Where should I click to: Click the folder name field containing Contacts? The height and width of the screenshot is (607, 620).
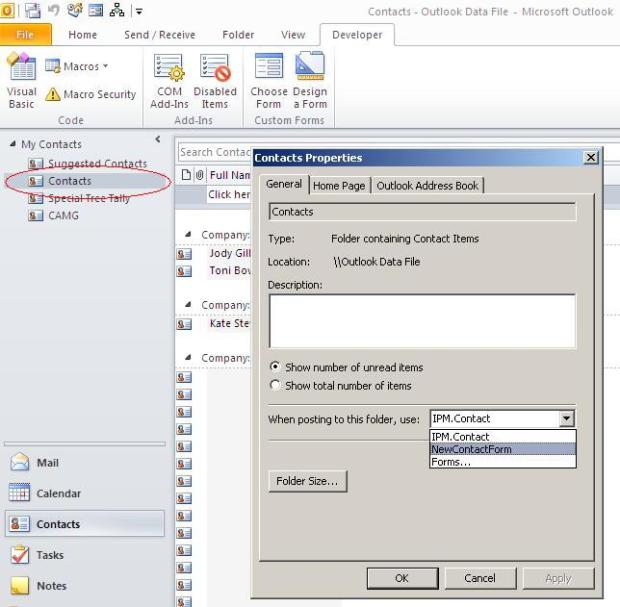coord(422,212)
